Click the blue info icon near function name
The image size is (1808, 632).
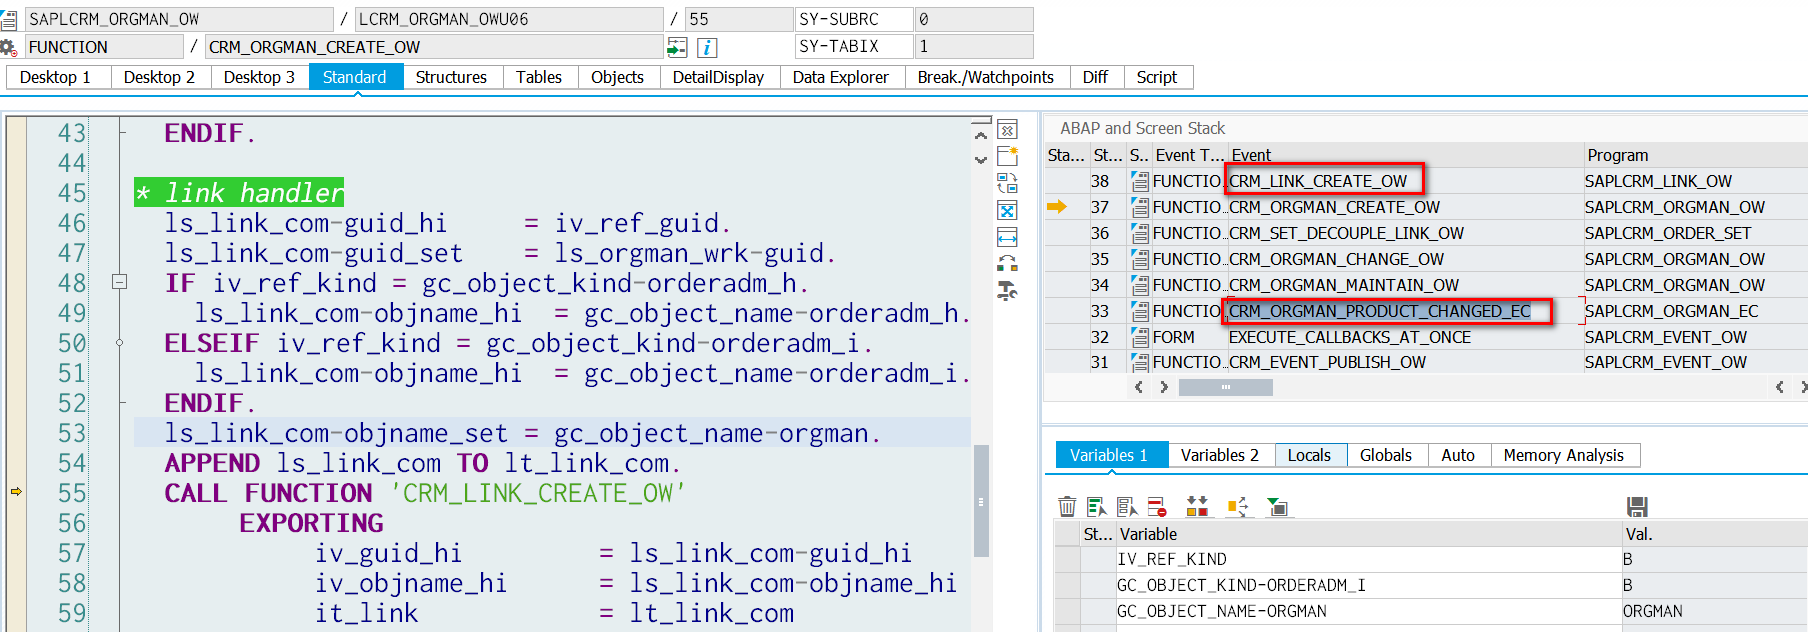pos(706,47)
